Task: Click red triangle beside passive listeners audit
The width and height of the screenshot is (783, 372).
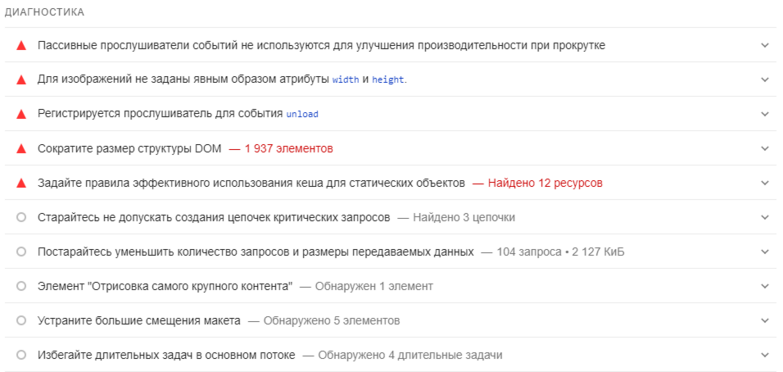Action: pos(21,45)
